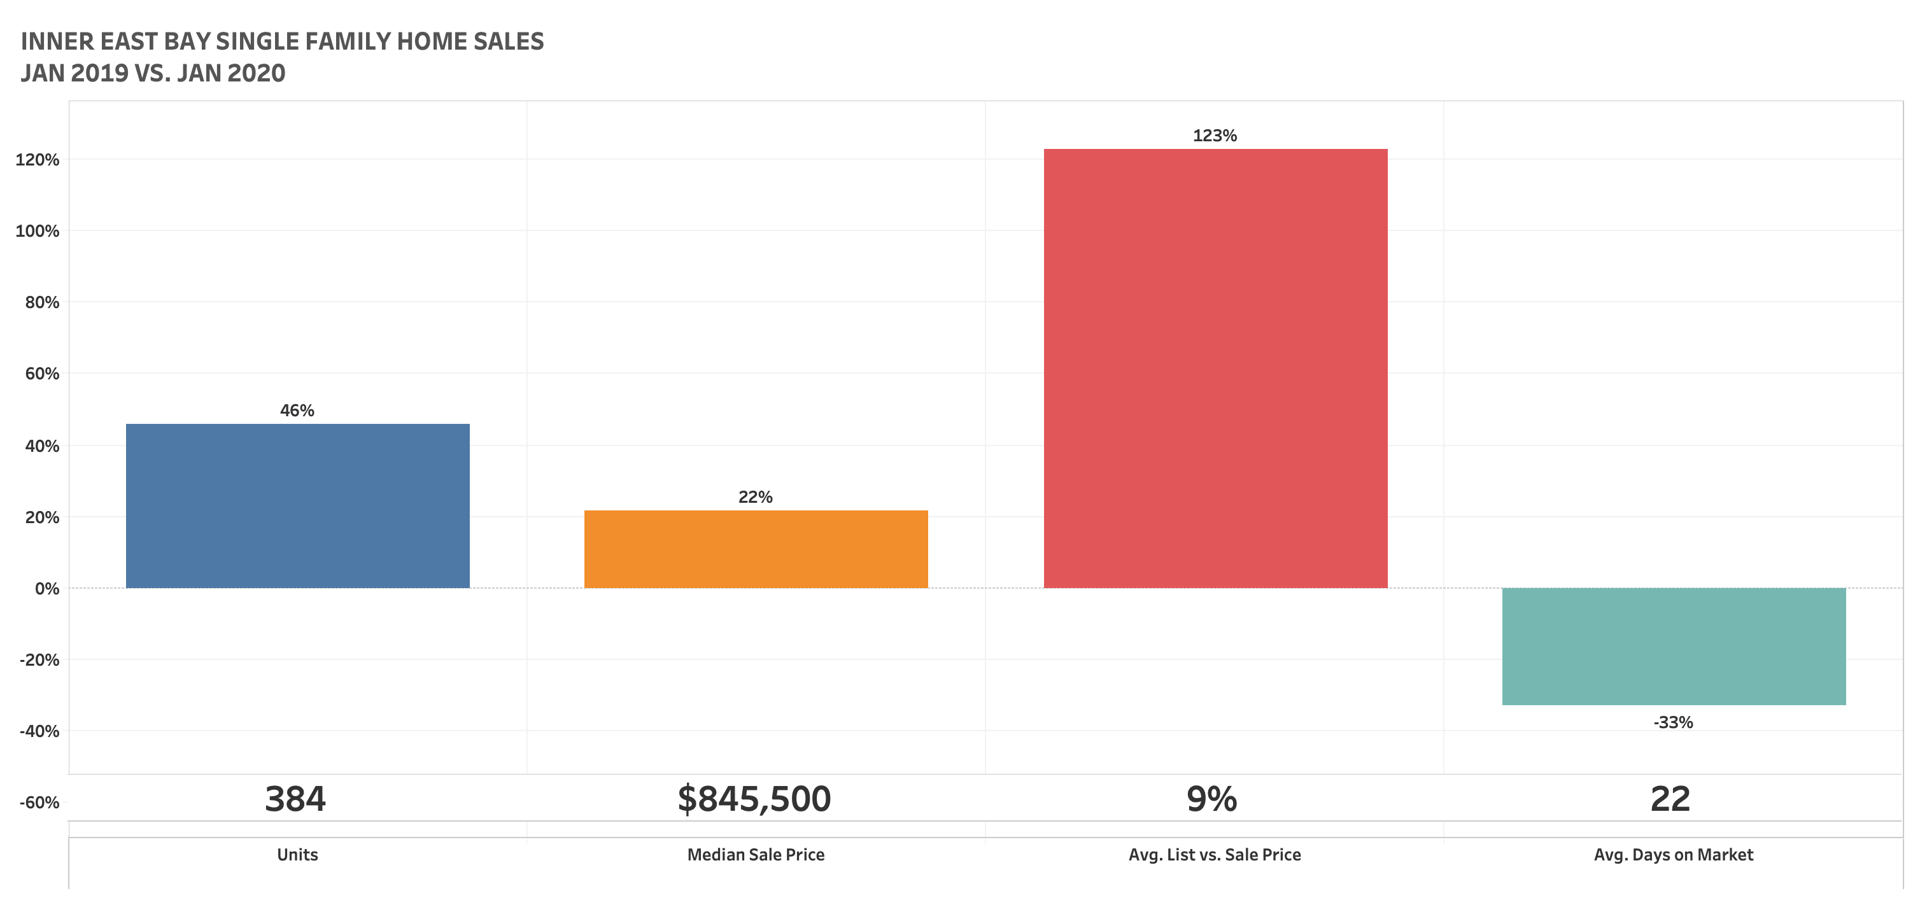Screen dimensions: 1920x905
Task: Click the 120% y-axis tick label
Action: coord(38,160)
